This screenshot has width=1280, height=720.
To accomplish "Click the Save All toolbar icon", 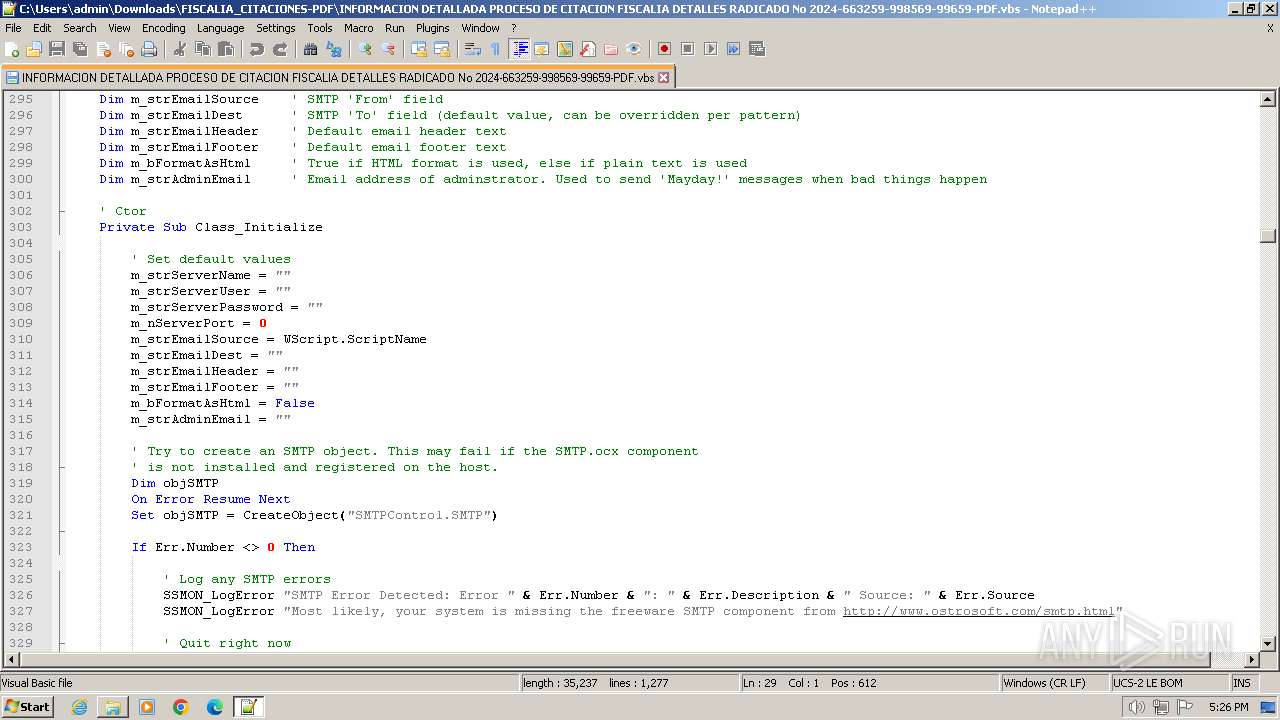I will pos(80,49).
